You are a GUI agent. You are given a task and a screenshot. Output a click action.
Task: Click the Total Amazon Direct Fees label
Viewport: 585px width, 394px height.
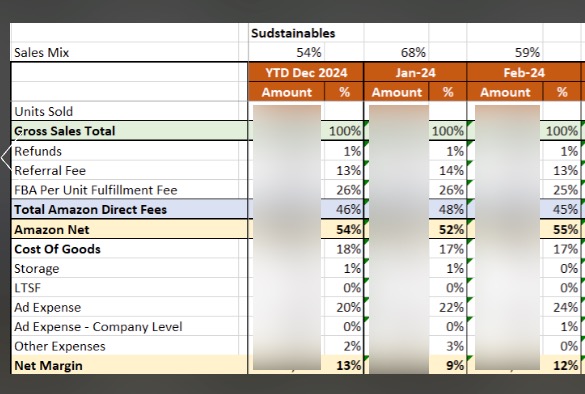click(90, 209)
